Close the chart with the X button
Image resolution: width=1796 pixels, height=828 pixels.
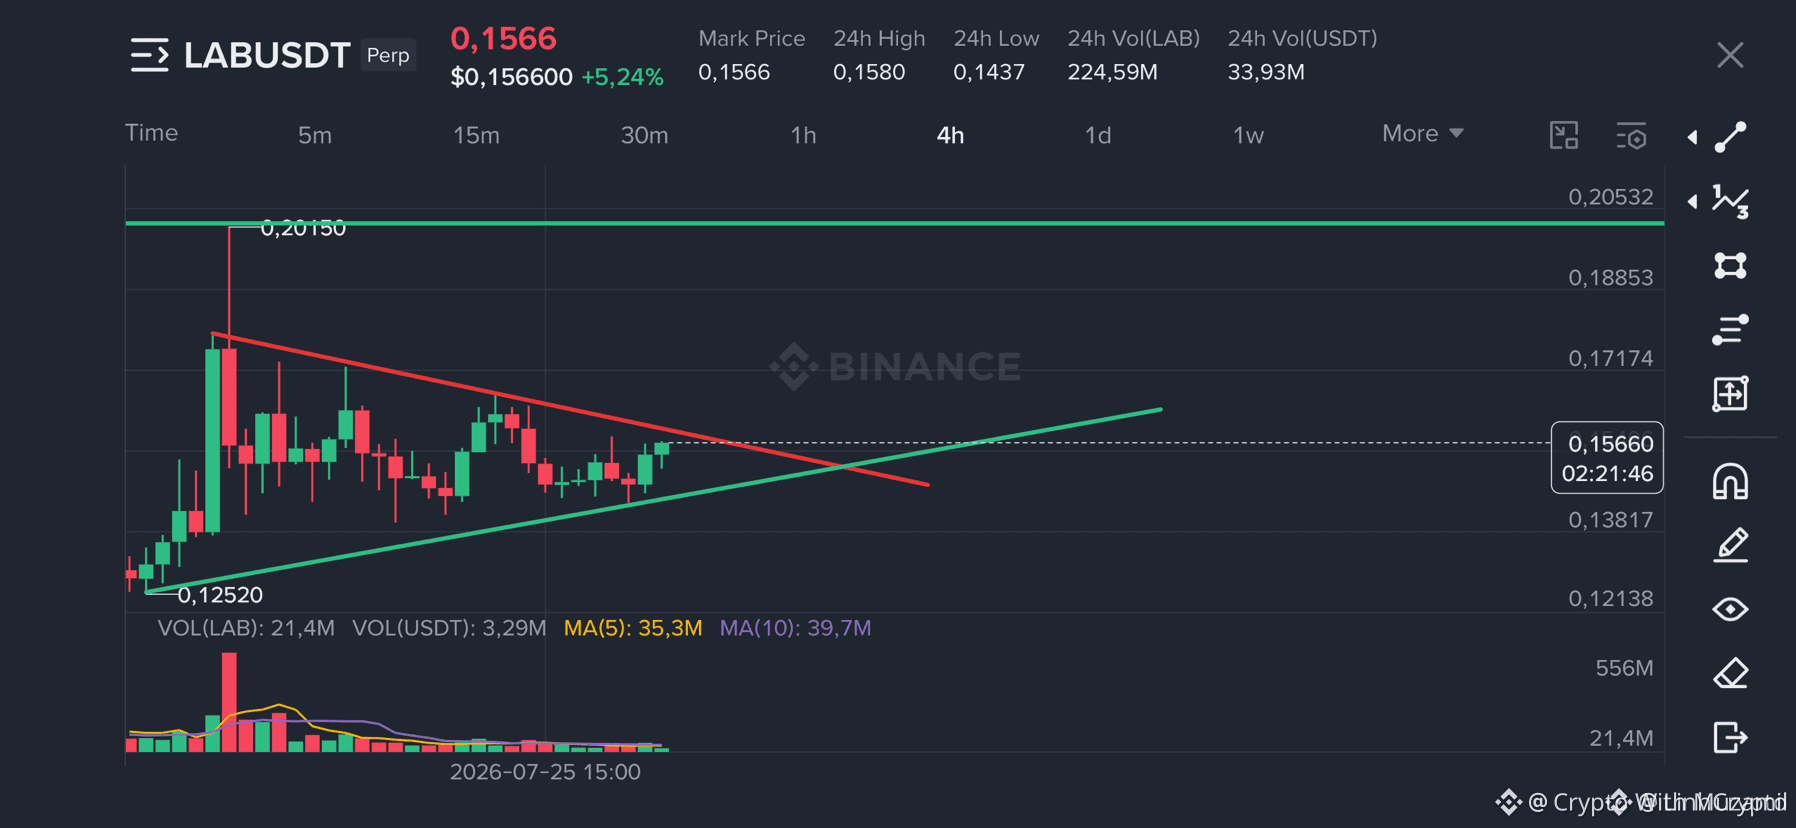click(1730, 55)
